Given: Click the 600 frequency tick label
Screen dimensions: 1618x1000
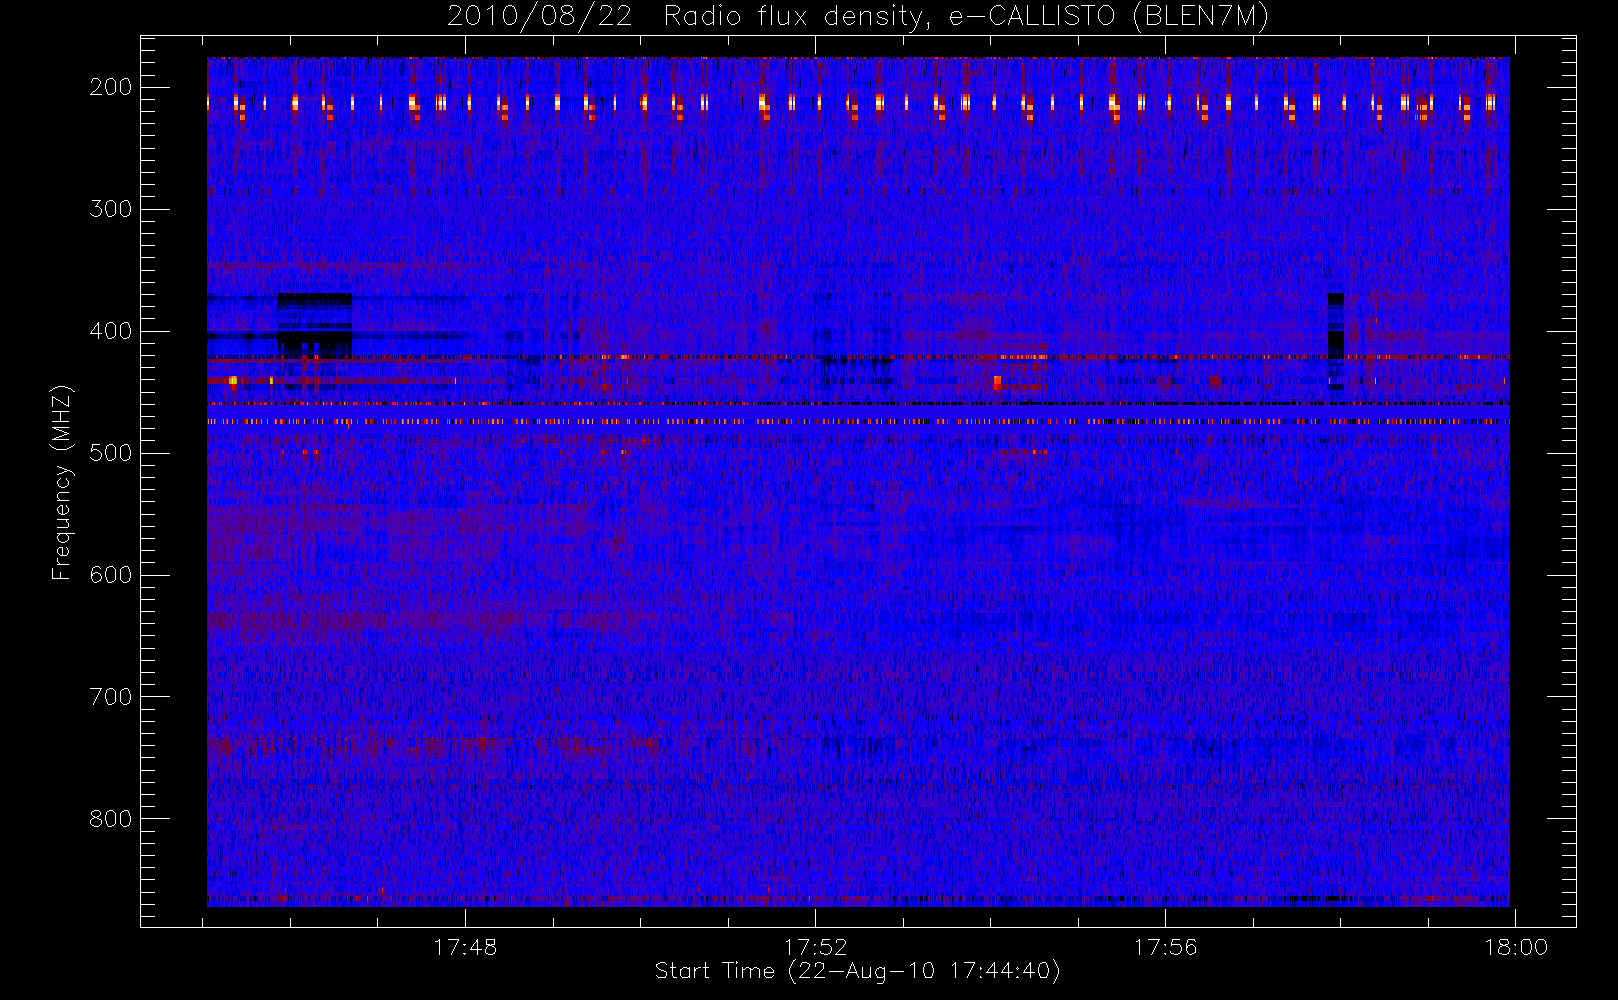Looking at the screenshot, I should tap(111, 575).
